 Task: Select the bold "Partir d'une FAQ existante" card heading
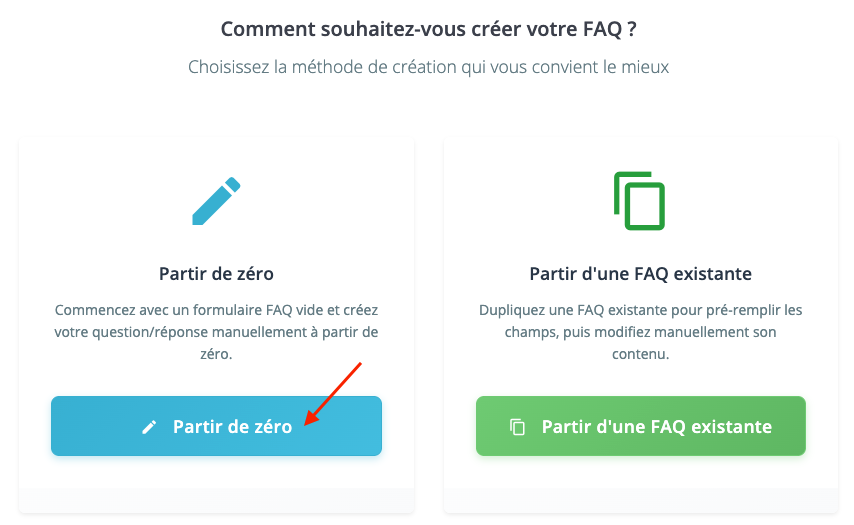coord(640,273)
